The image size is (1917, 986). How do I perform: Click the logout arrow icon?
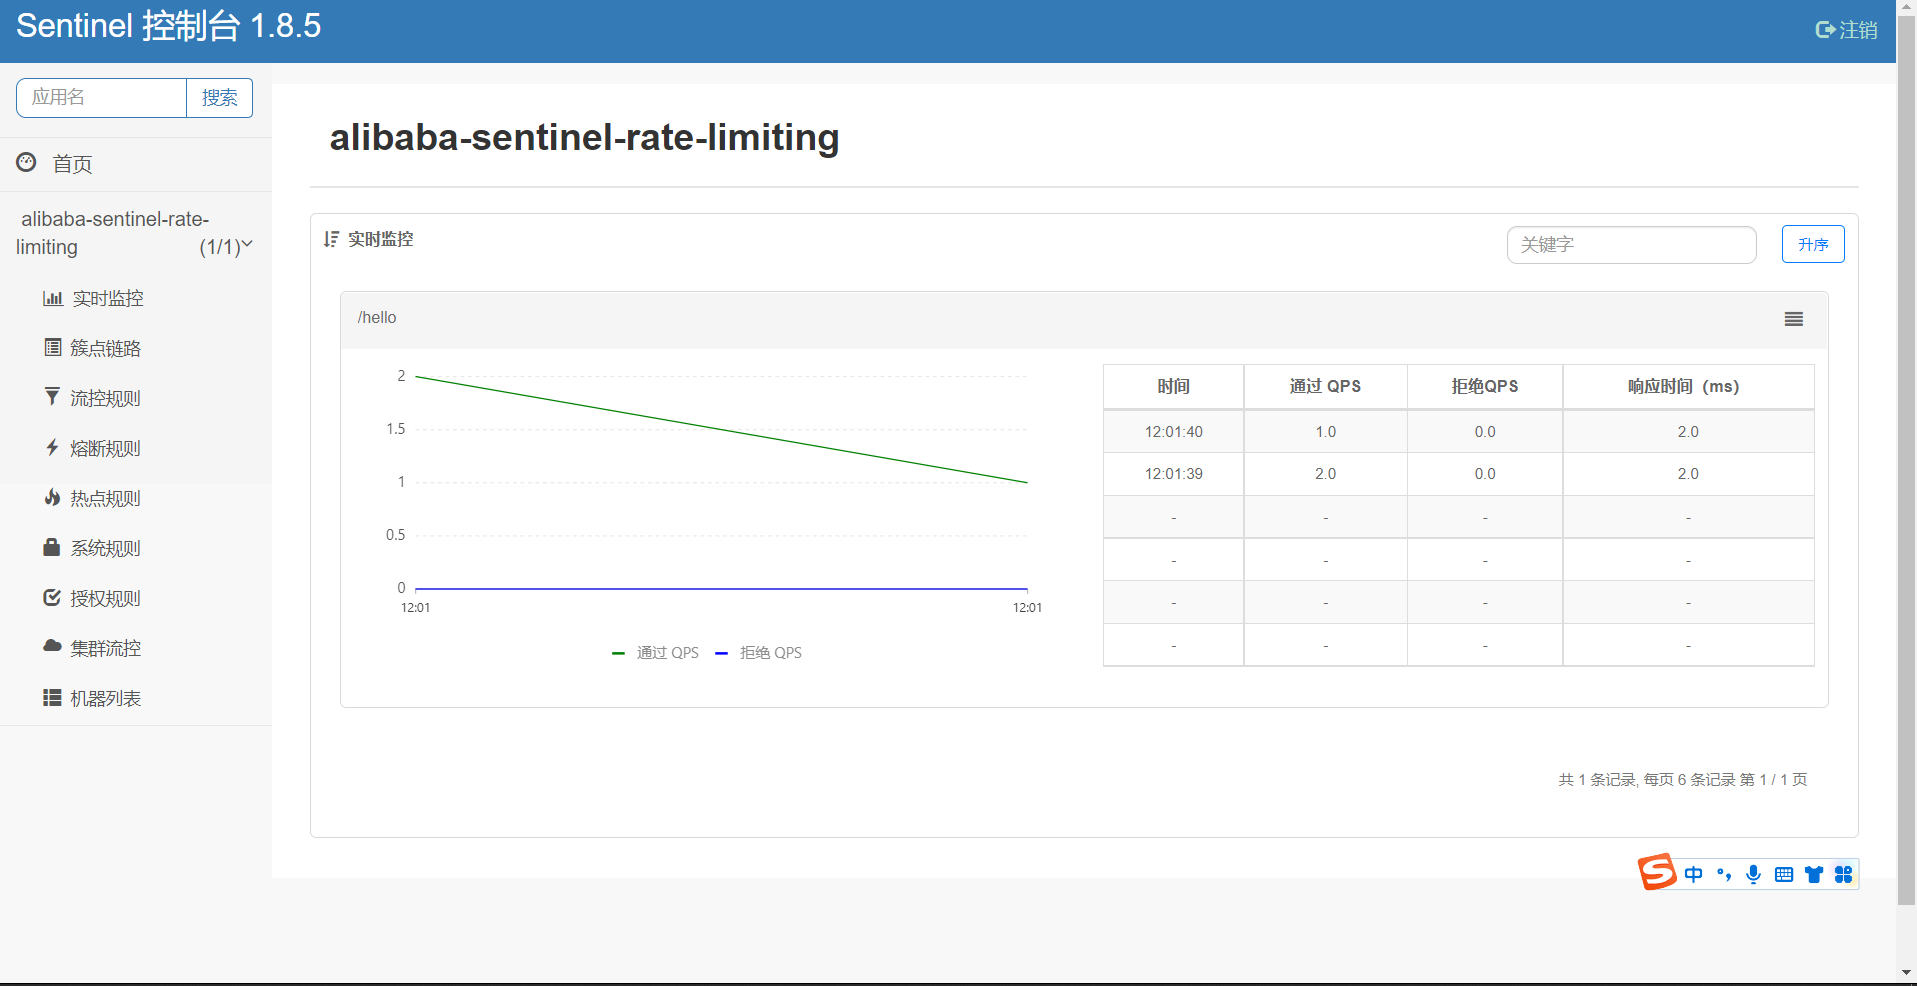coord(1825,30)
